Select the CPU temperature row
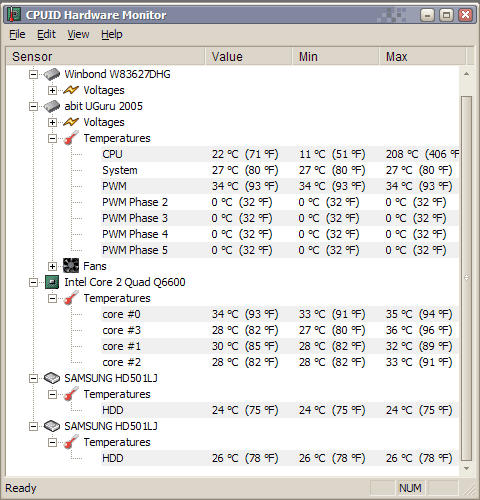480x500 pixels. click(280, 154)
